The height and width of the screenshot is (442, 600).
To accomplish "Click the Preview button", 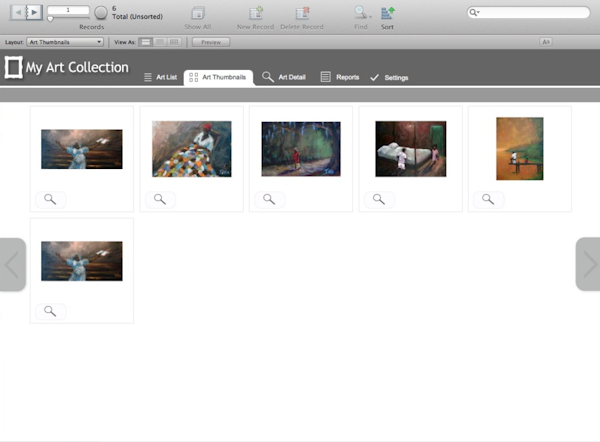I will tap(211, 42).
